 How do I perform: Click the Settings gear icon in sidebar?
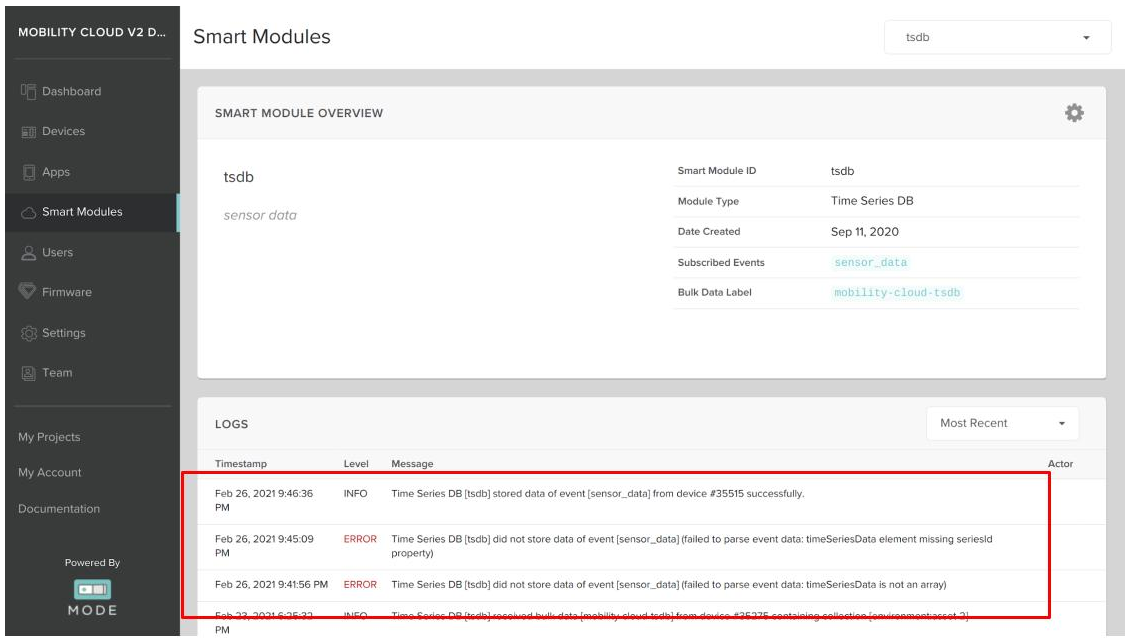pyautogui.click(x=28, y=334)
